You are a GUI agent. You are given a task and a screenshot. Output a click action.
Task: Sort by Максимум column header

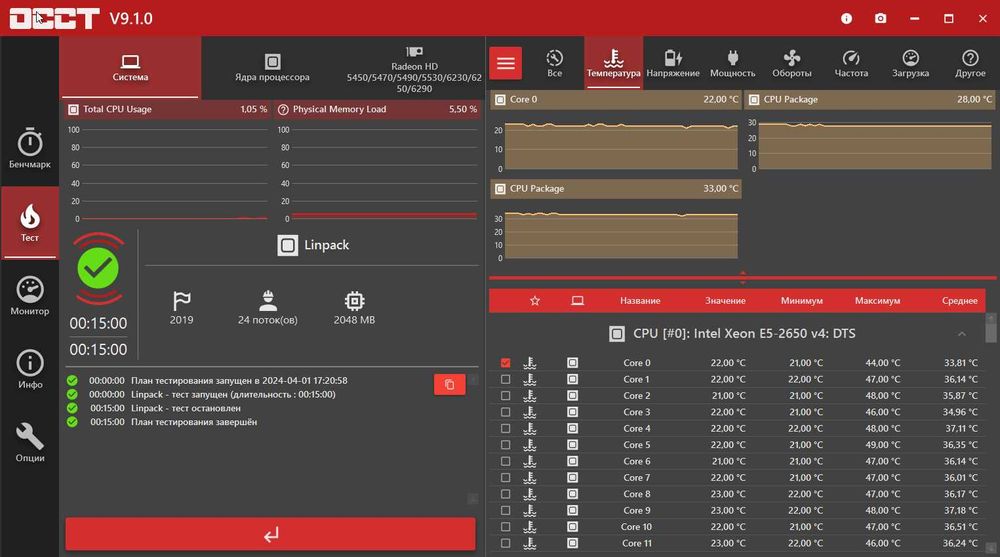[x=878, y=301]
